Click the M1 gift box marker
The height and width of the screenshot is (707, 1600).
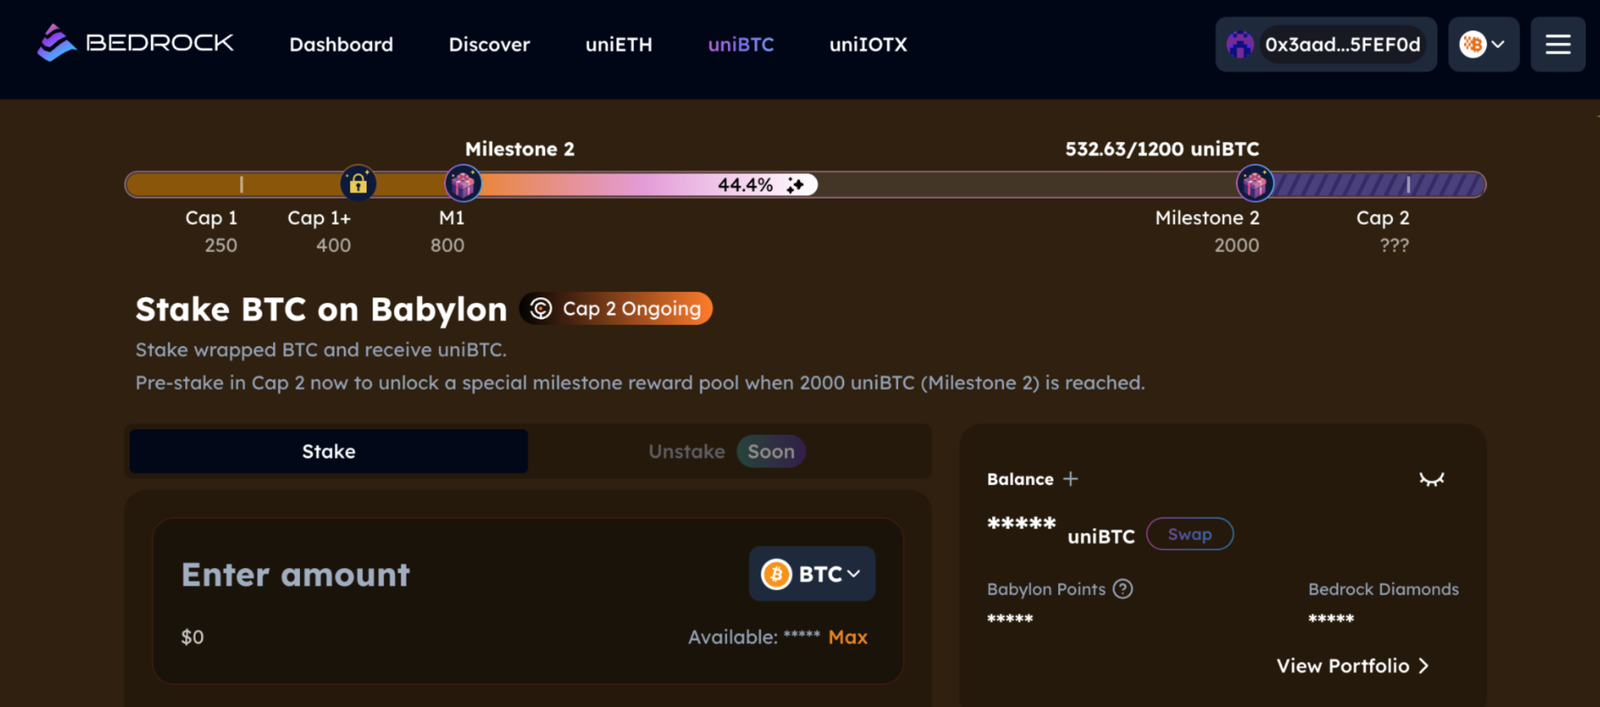pyautogui.click(x=462, y=184)
